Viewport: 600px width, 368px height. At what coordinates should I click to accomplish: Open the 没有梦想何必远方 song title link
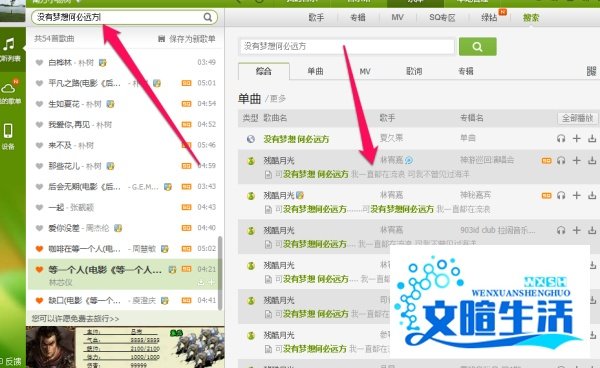tap(296, 139)
